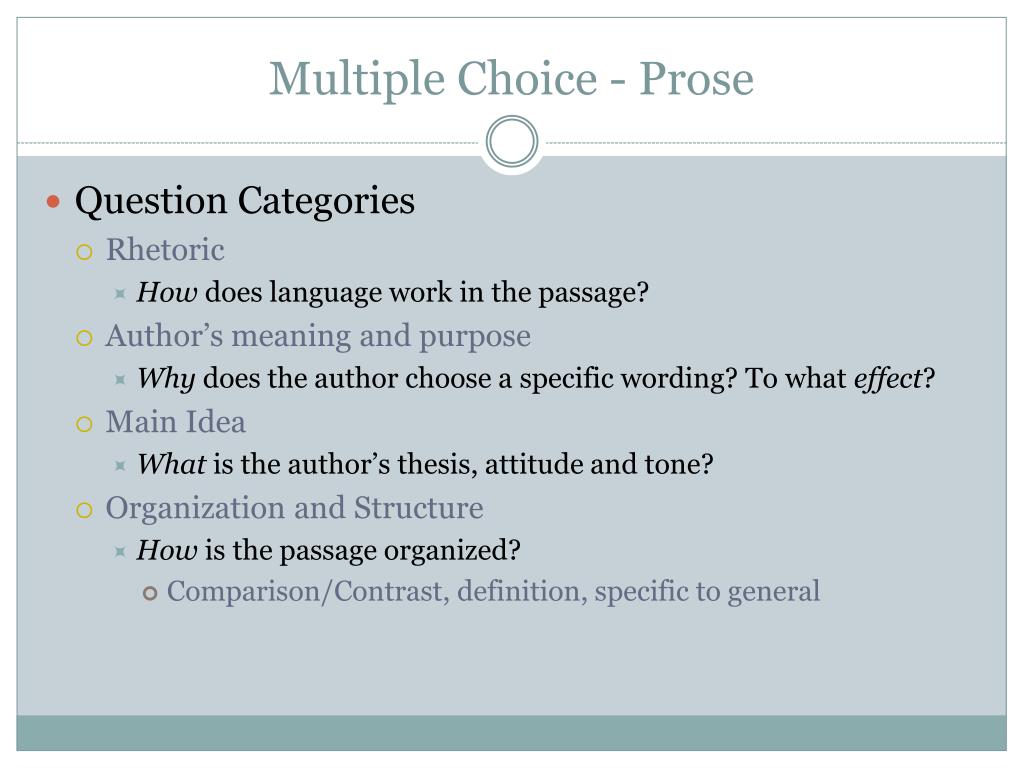
Task: Select the orange bullet beside Question Categories
Action: (54, 201)
